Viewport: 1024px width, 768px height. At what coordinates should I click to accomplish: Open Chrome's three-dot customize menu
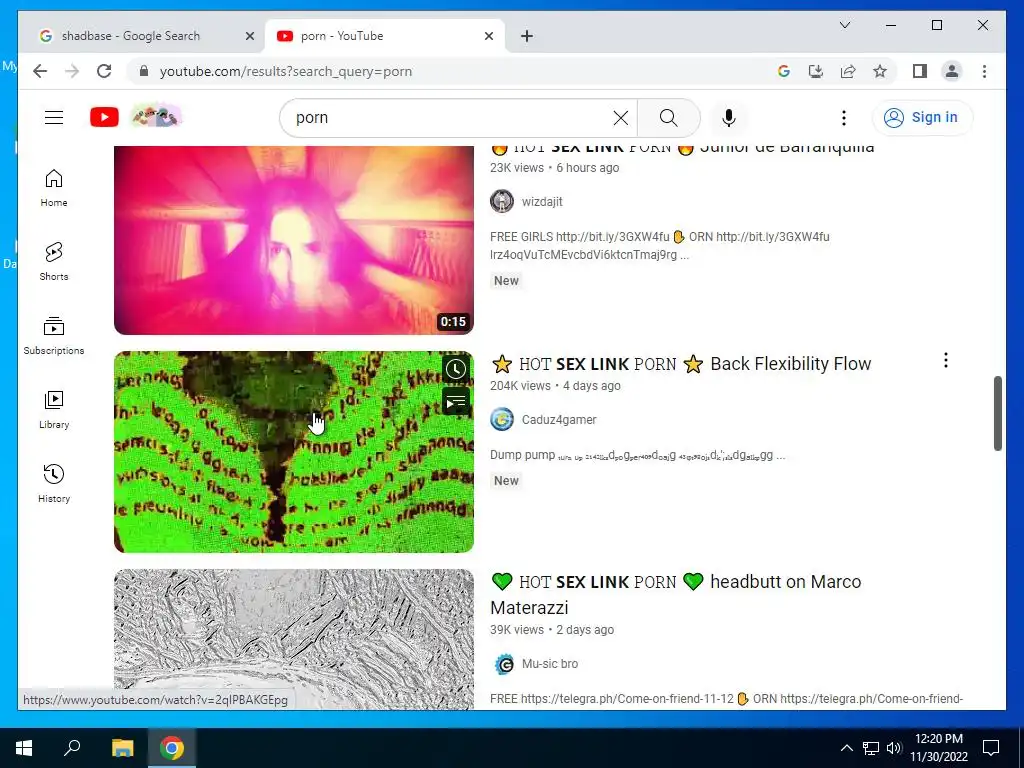click(x=984, y=71)
